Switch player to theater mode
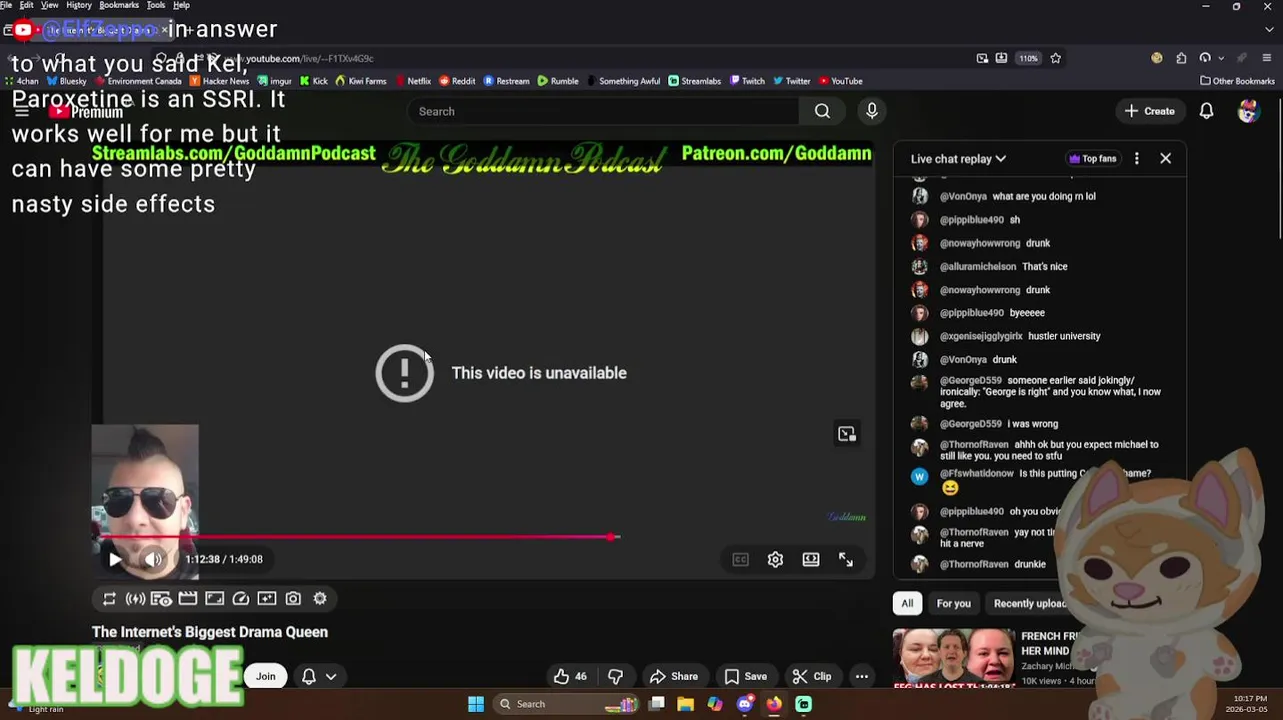Viewport: 1283px width, 720px height. 811,560
